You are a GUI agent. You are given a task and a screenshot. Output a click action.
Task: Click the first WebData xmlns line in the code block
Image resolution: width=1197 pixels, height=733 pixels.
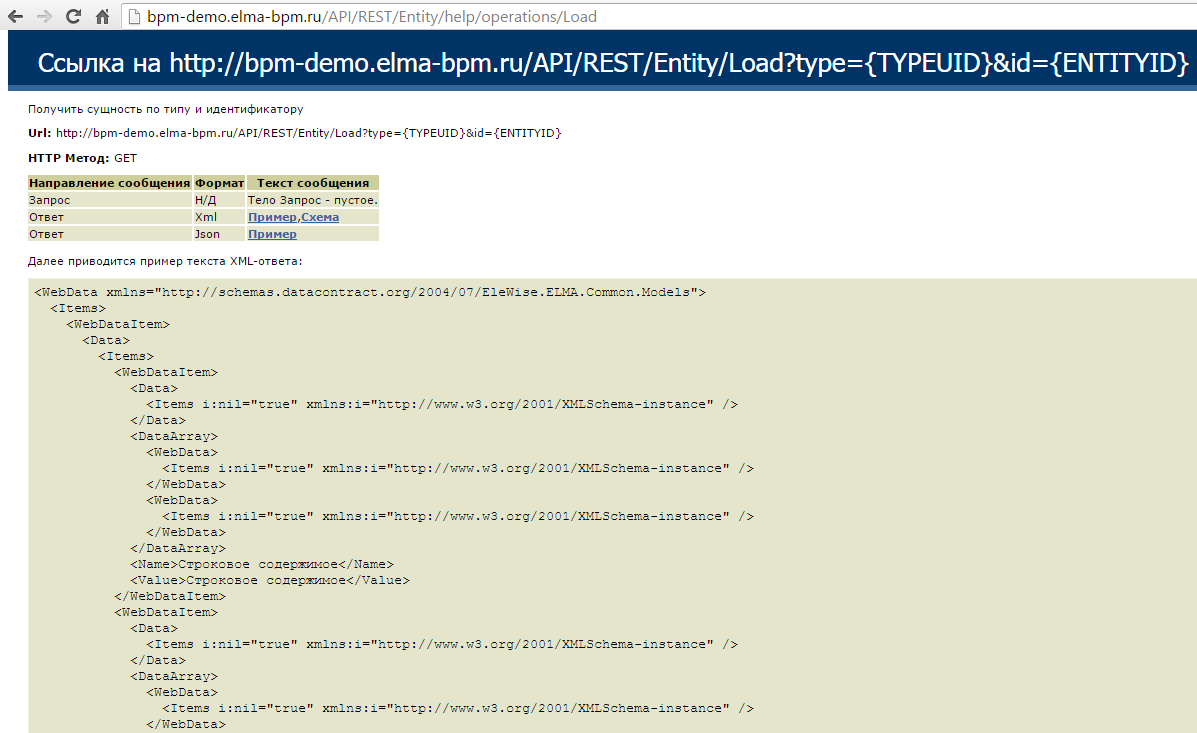coord(370,292)
